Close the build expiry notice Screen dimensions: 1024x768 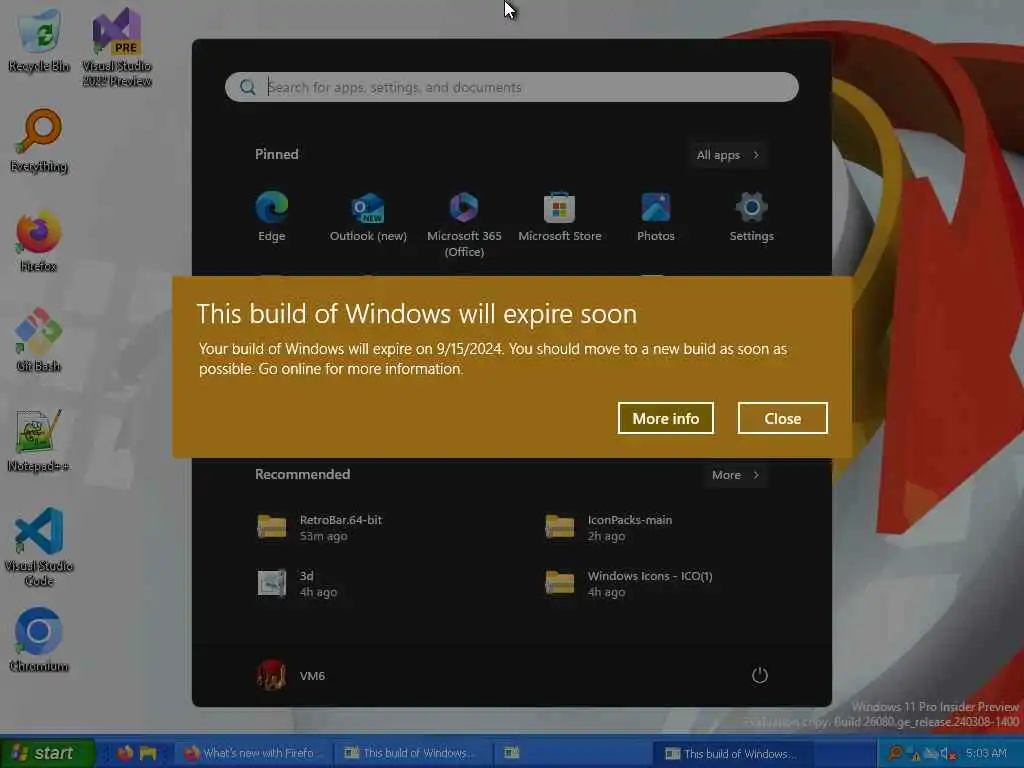coord(782,418)
